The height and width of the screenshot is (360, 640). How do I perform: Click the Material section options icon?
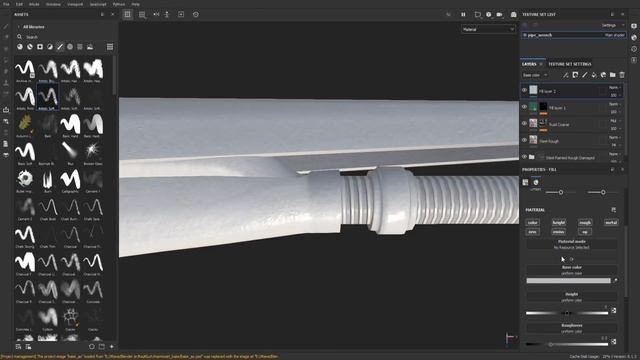pyautogui.click(x=613, y=210)
